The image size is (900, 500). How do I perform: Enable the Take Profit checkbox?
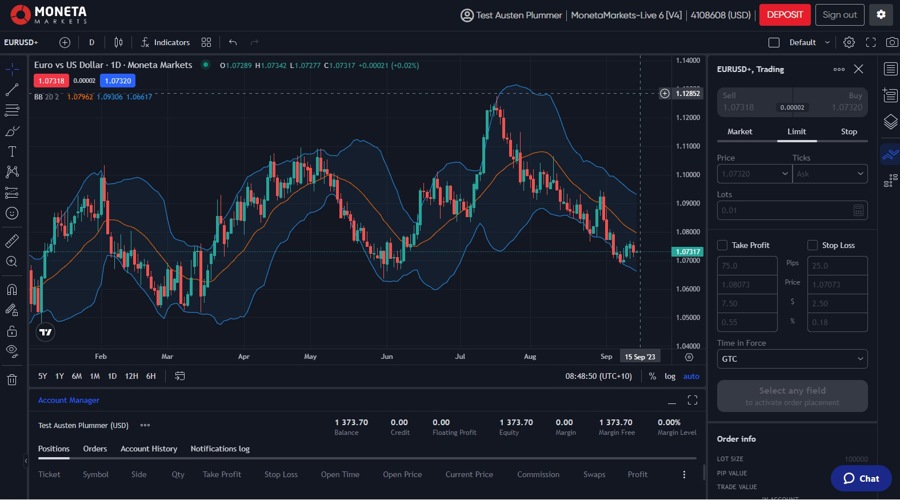pos(723,245)
